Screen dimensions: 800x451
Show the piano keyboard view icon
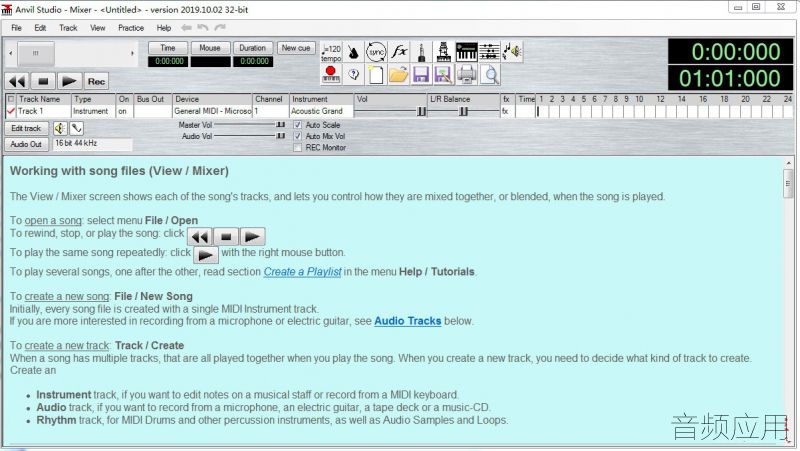pyautogui.click(x=466, y=52)
